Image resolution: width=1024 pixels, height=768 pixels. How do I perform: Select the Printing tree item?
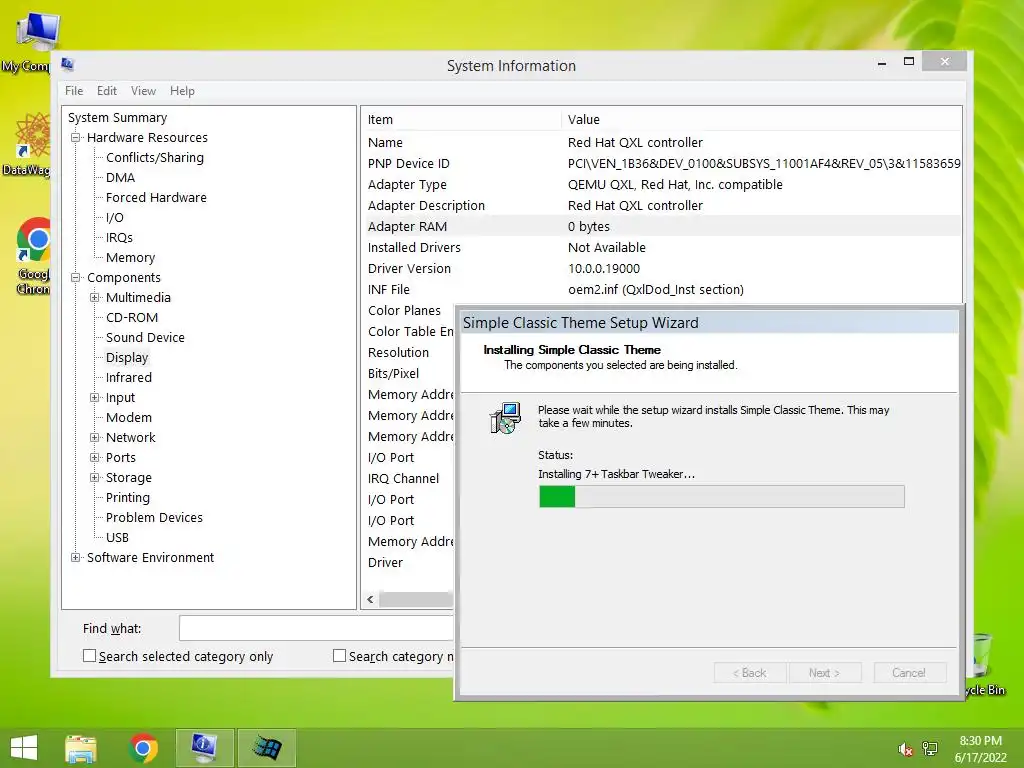[128, 498]
